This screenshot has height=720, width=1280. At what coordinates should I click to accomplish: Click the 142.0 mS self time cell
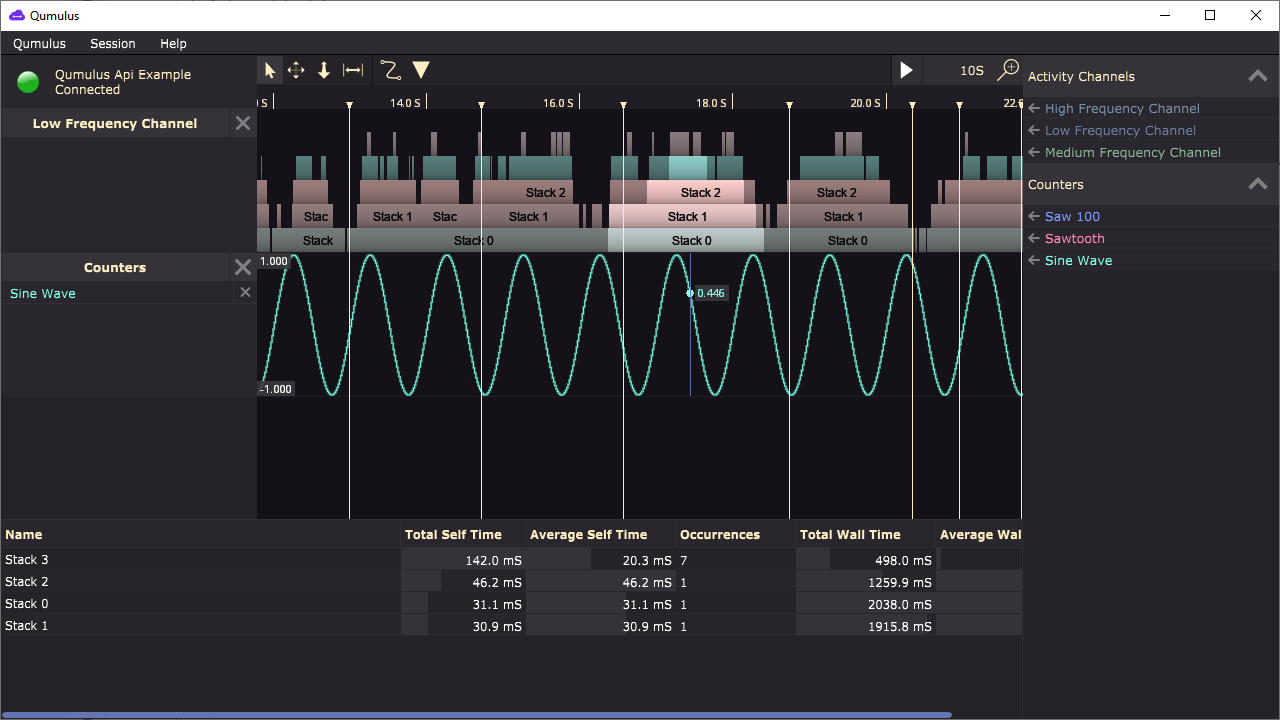pyautogui.click(x=463, y=560)
